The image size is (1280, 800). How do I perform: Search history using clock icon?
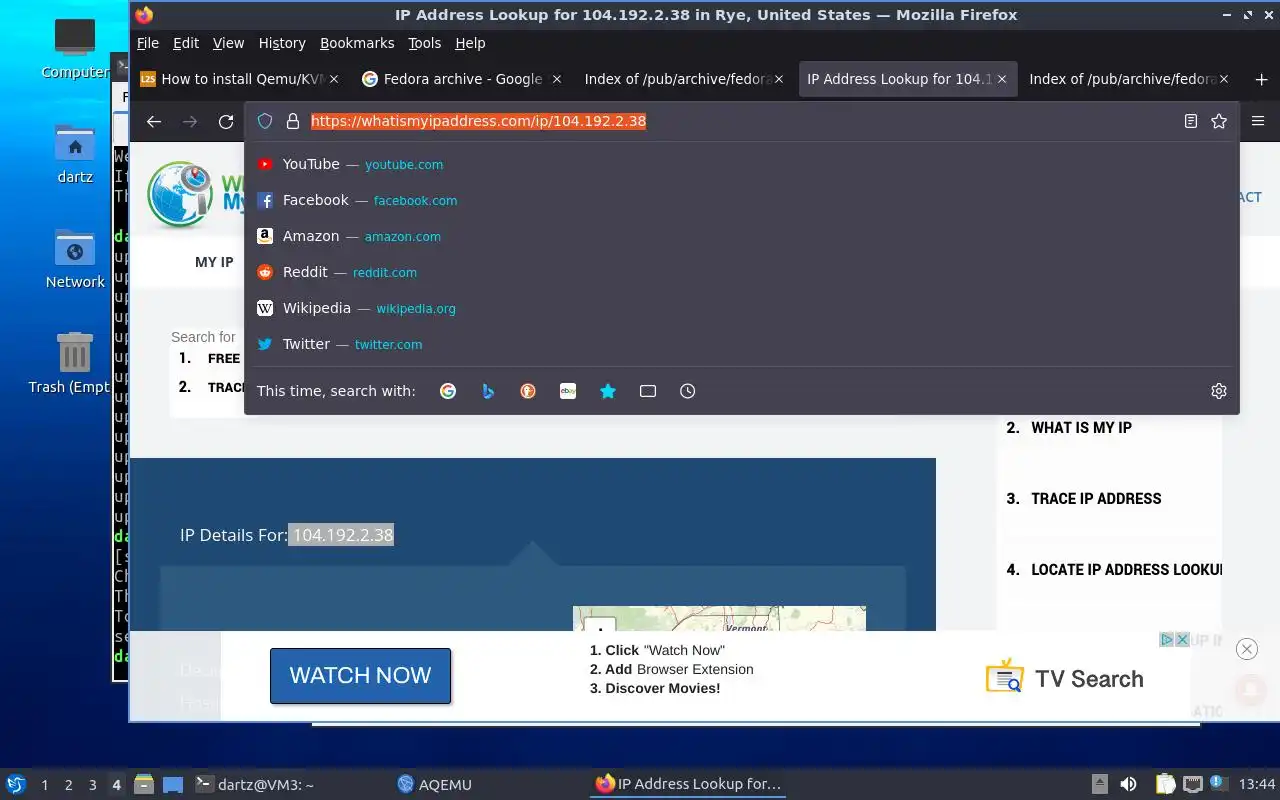[688, 391]
